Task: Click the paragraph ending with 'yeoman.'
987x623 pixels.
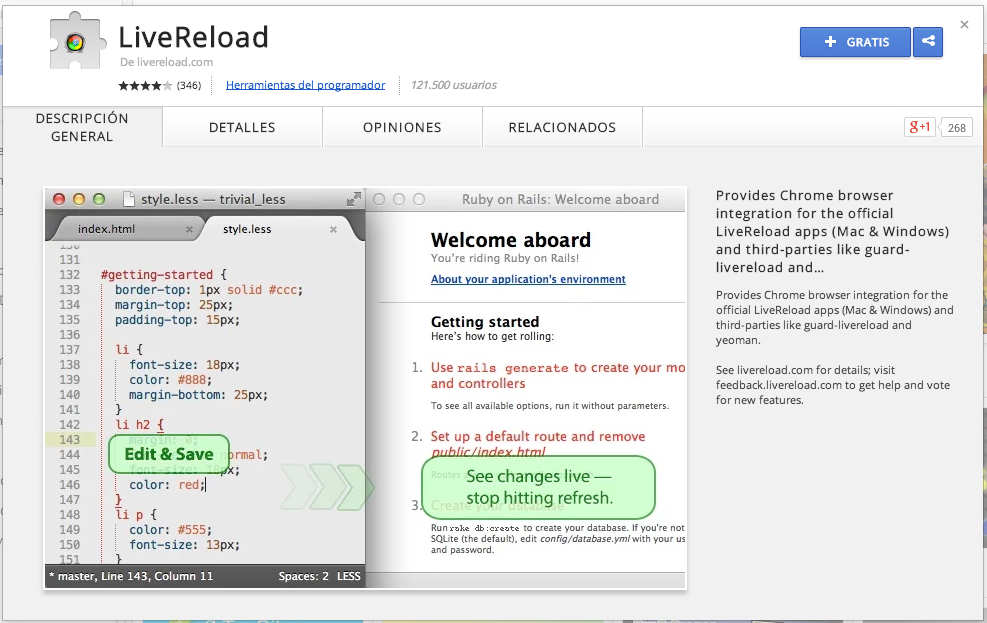Action: 835,318
